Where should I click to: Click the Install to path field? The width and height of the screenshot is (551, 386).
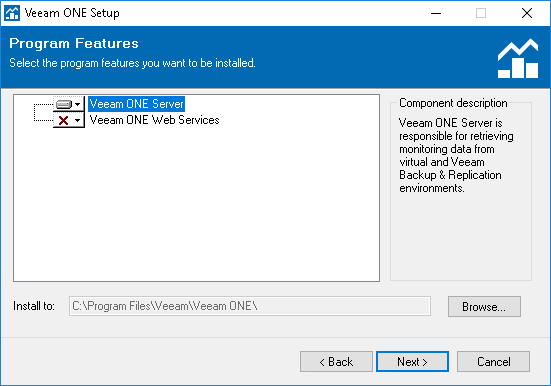coord(250,306)
